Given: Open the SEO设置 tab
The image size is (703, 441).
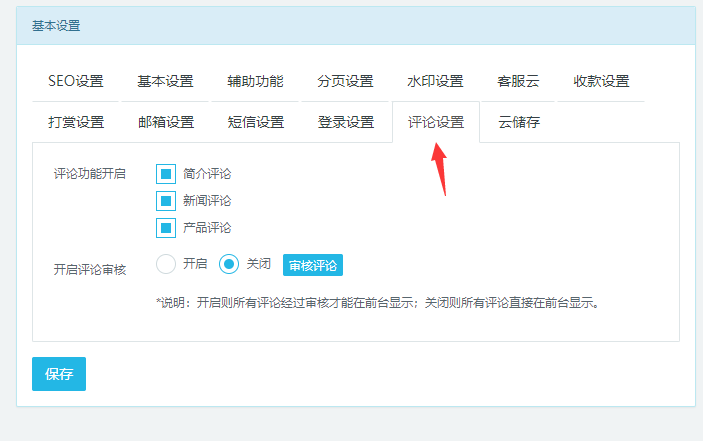Looking at the screenshot, I should tap(76, 82).
